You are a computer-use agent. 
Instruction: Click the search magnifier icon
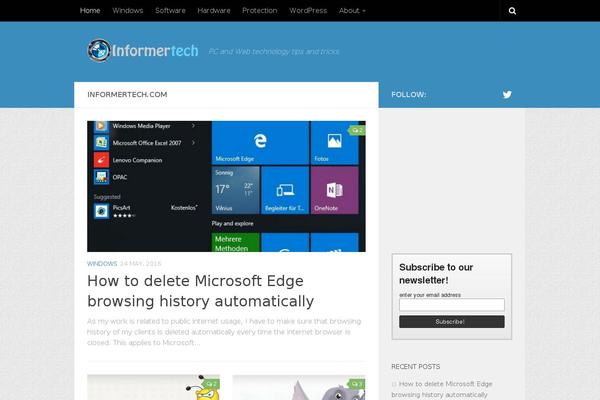512,11
